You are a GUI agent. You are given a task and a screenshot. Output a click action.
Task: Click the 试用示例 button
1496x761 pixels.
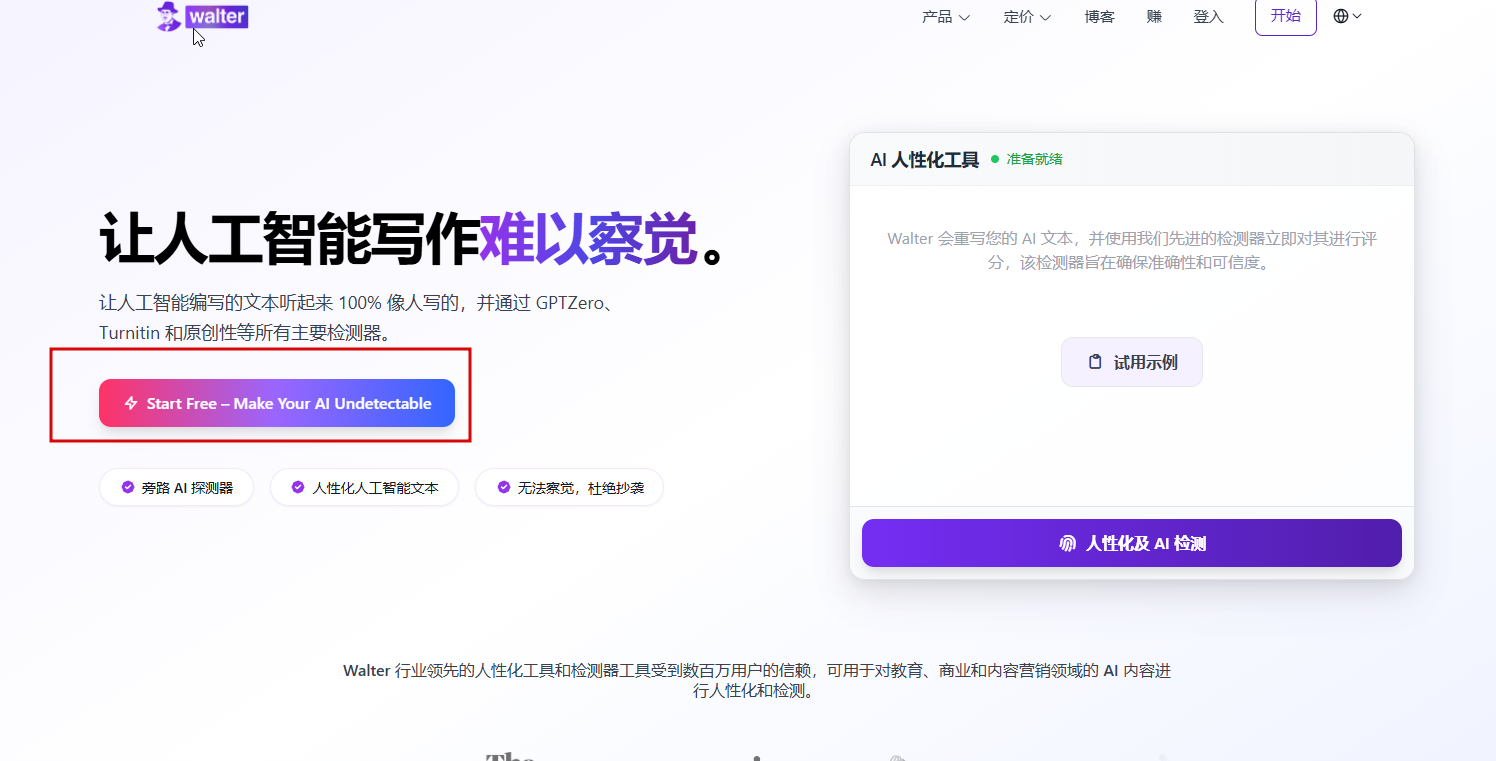coord(1132,362)
